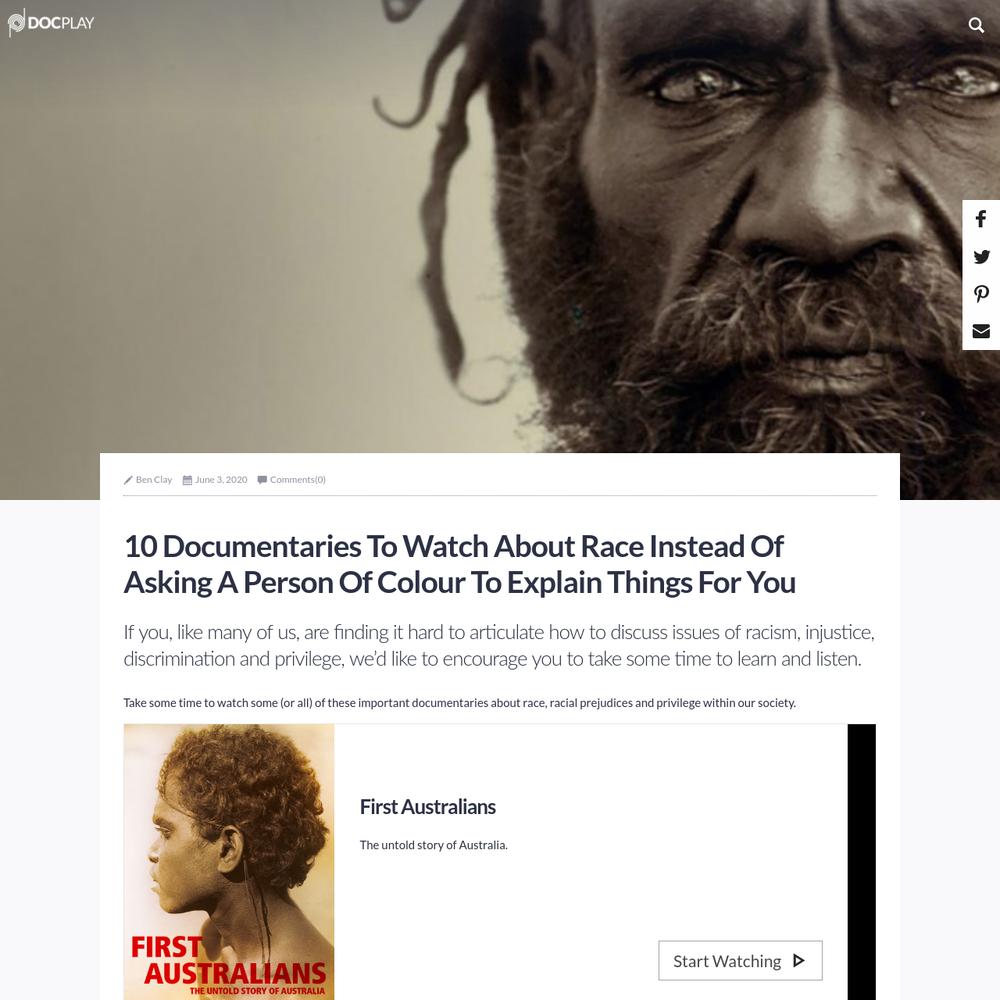Click the hero portrait image

coord(500,226)
